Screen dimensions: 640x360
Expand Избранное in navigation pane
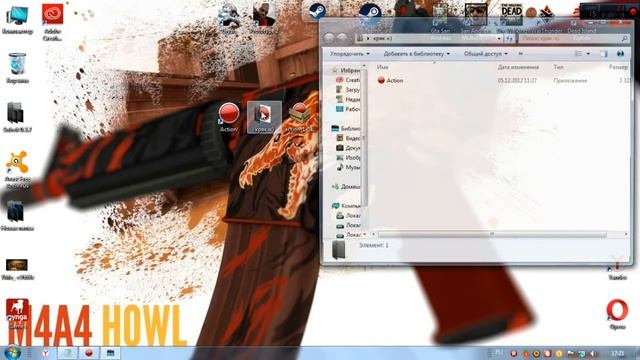point(346,70)
